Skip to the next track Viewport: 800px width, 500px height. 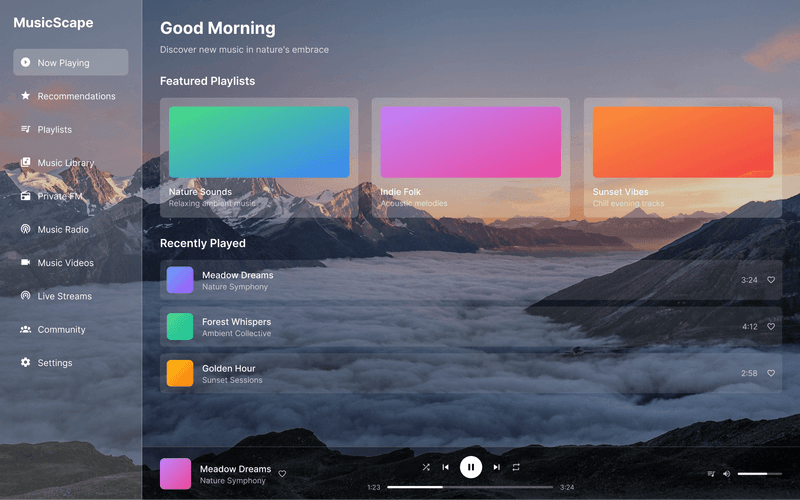tap(496, 467)
